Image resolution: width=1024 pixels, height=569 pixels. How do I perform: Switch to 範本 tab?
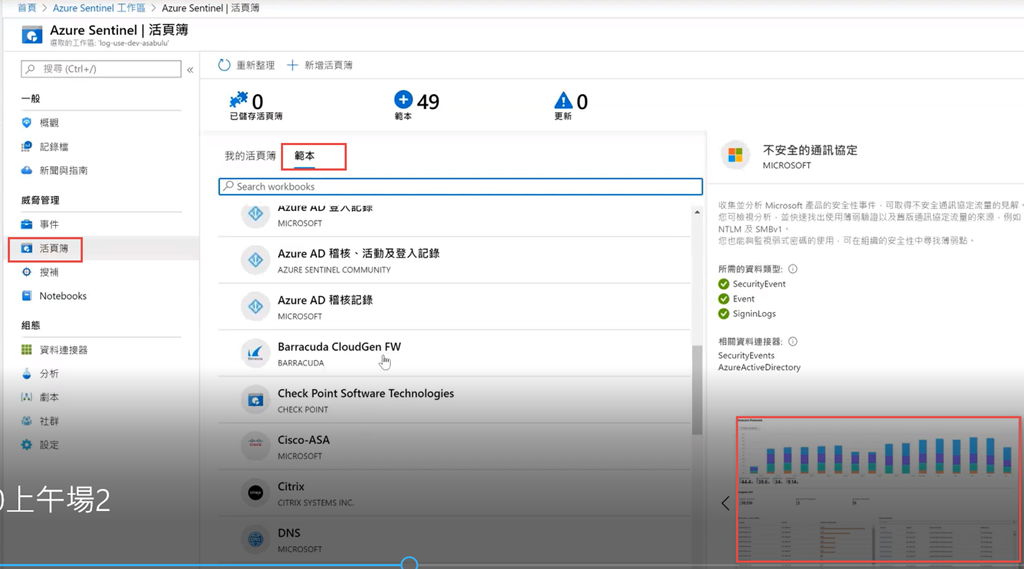(304, 155)
